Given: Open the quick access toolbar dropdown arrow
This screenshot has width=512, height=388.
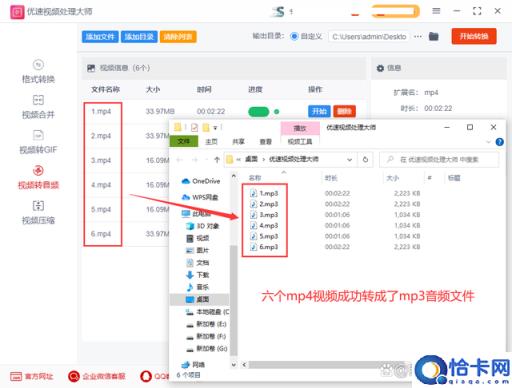Looking at the screenshot, I should pyautogui.click(x=215, y=128).
